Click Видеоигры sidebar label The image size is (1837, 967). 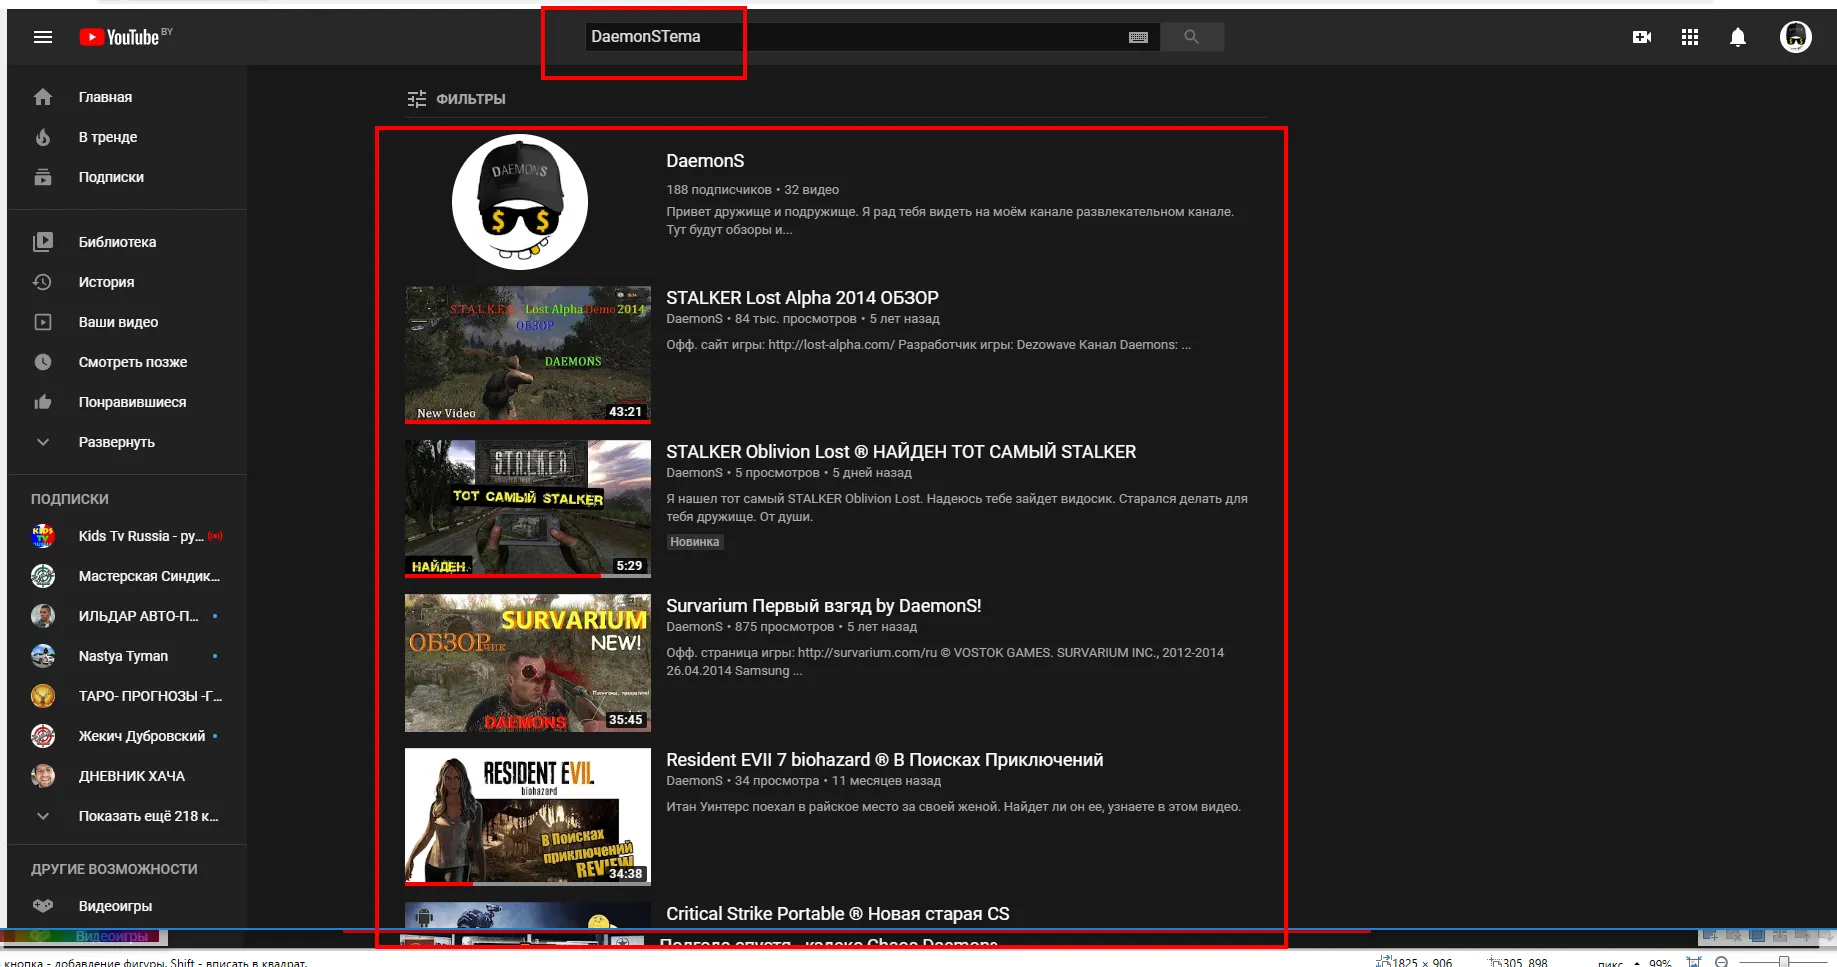pyautogui.click(x=115, y=906)
